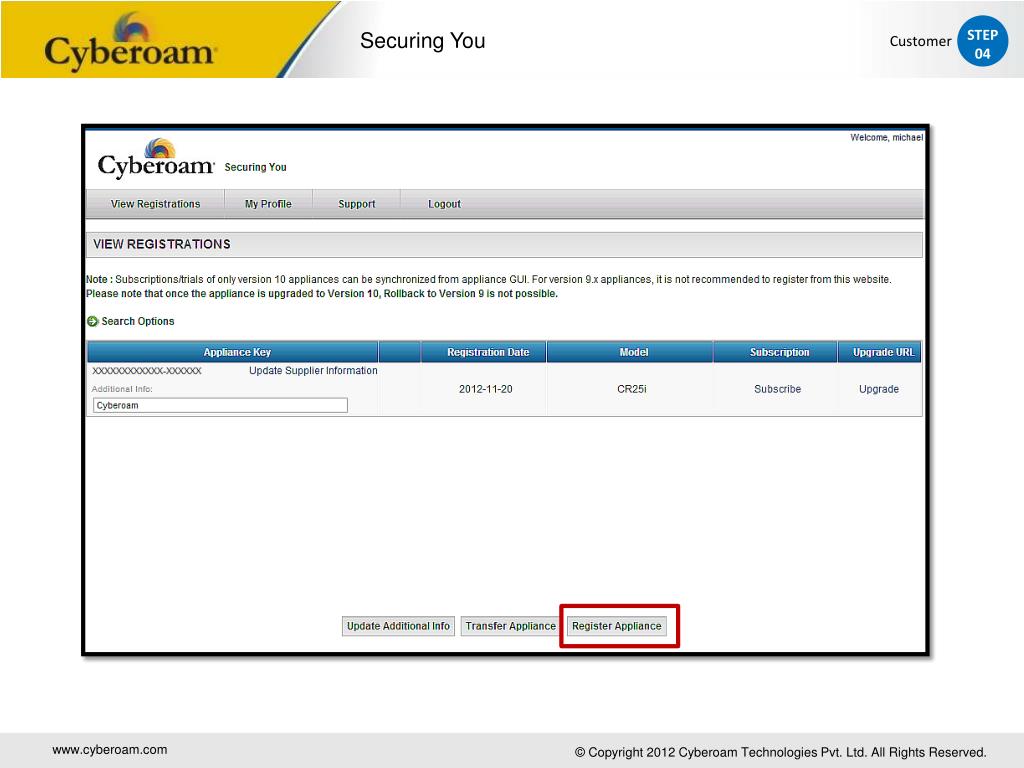Viewport: 1024px width, 768px height.
Task: Expand Search Options via green arrow icon
Action: pos(93,321)
